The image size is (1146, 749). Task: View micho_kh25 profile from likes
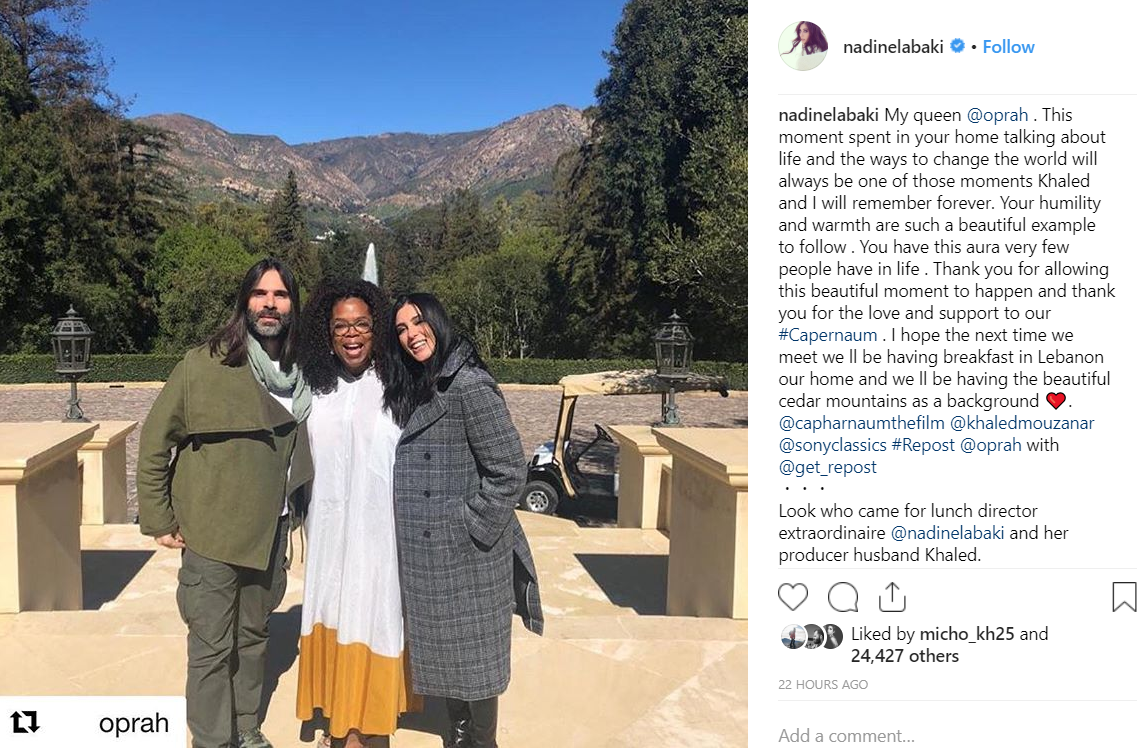[967, 634]
